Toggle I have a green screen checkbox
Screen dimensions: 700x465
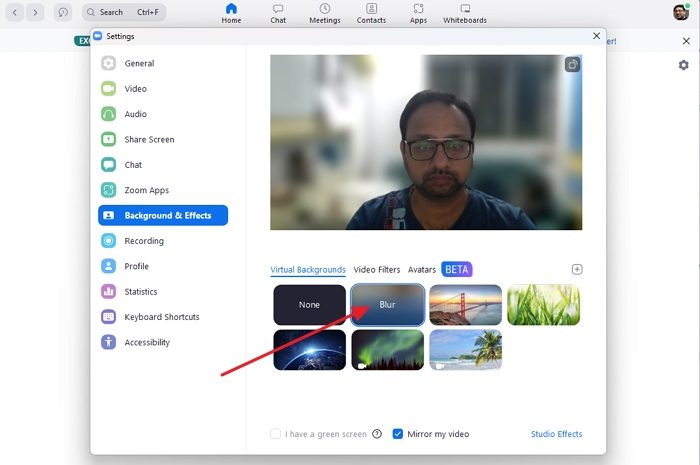[x=275, y=434]
